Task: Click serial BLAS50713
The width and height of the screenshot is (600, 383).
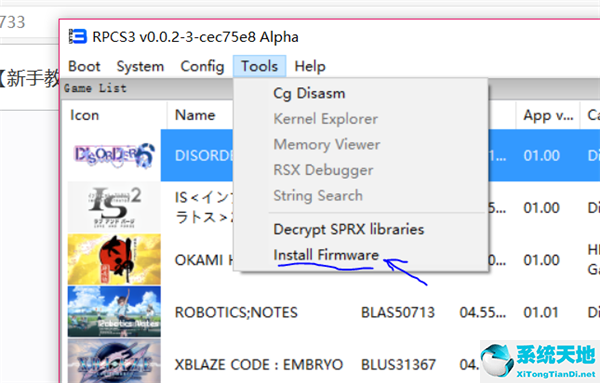Action: click(x=398, y=313)
